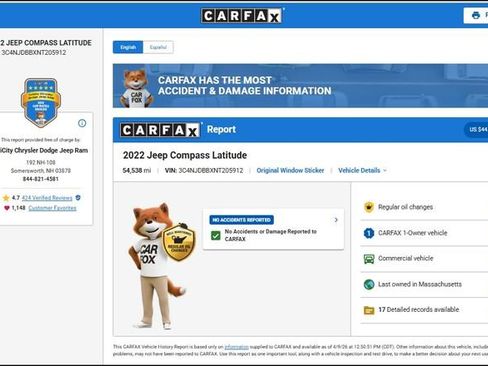The image size is (488, 366).
Task: Click the 1-Owner blue badge icon
Action: click(369, 233)
